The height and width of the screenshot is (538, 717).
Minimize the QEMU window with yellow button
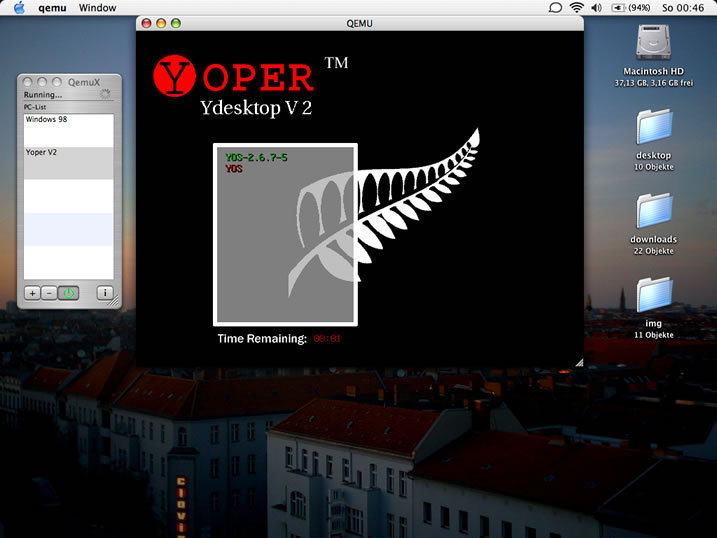pyautogui.click(x=161, y=23)
